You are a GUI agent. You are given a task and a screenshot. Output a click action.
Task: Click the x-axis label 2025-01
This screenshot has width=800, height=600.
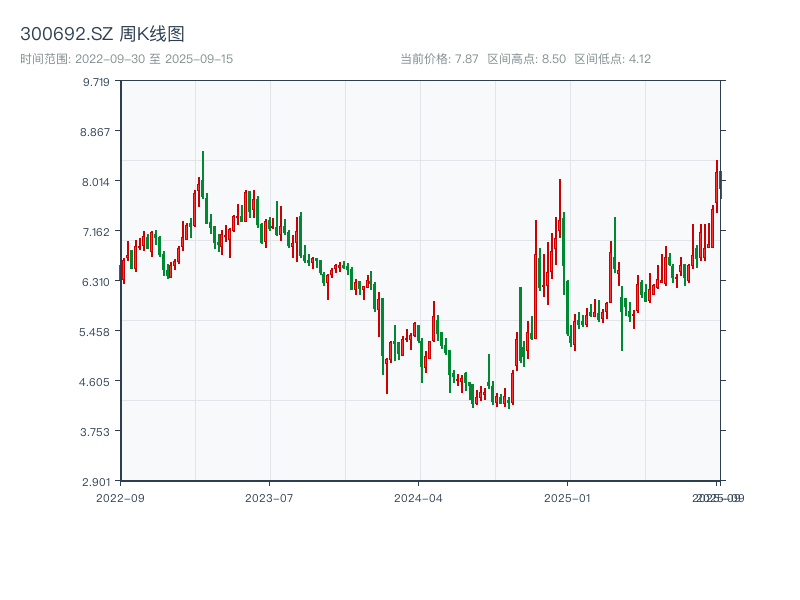(567, 498)
